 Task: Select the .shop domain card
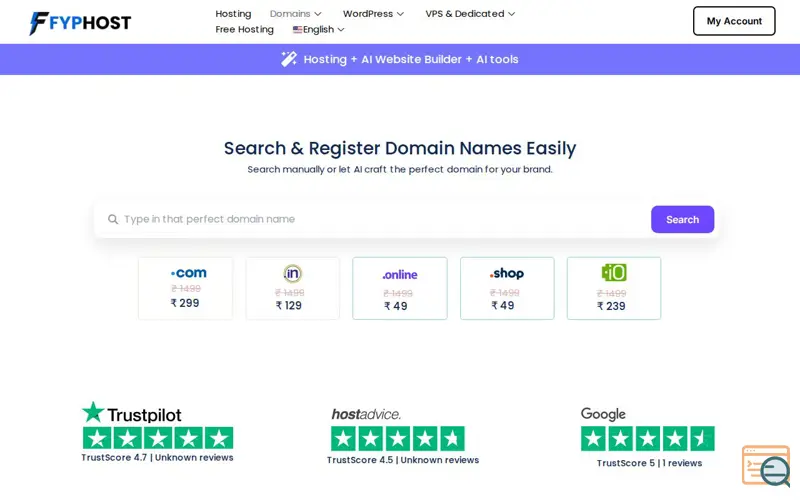(x=507, y=288)
